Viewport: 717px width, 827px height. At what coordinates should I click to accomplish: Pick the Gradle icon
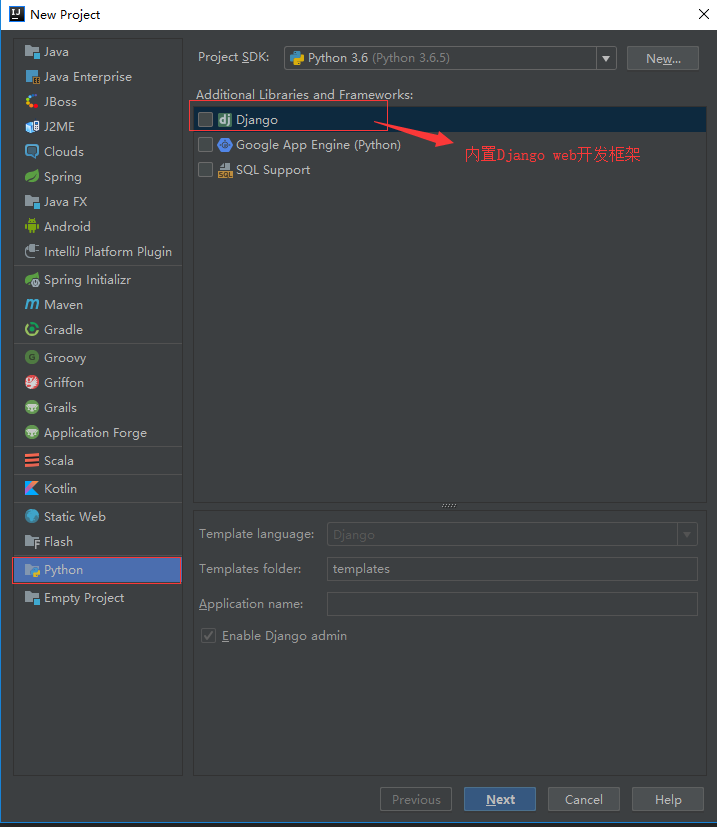(32, 330)
